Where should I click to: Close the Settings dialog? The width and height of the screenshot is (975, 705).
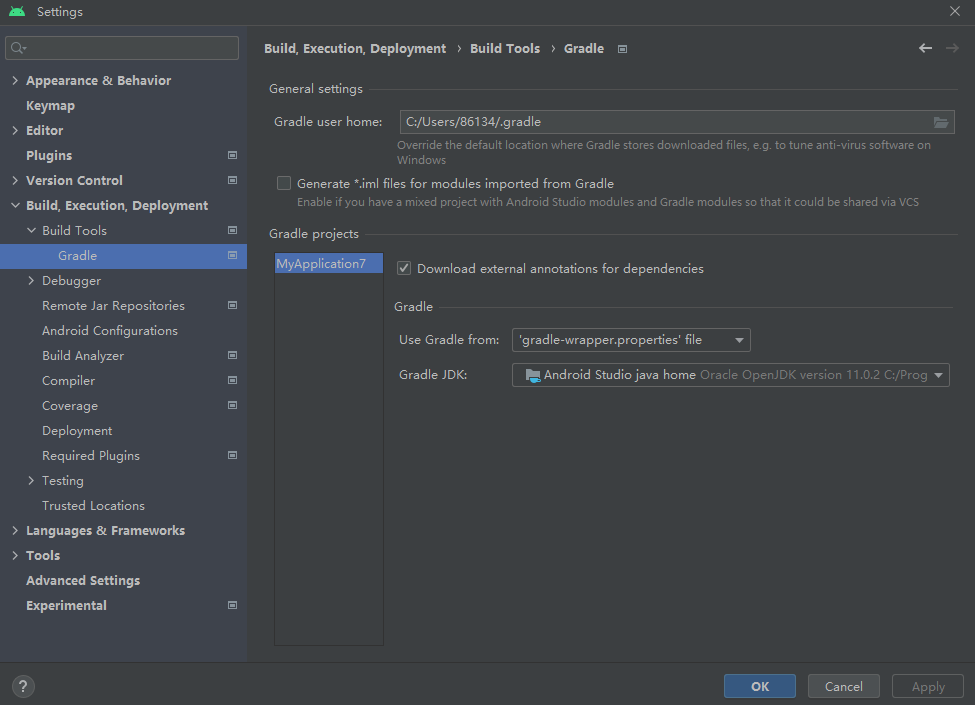tap(954, 11)
